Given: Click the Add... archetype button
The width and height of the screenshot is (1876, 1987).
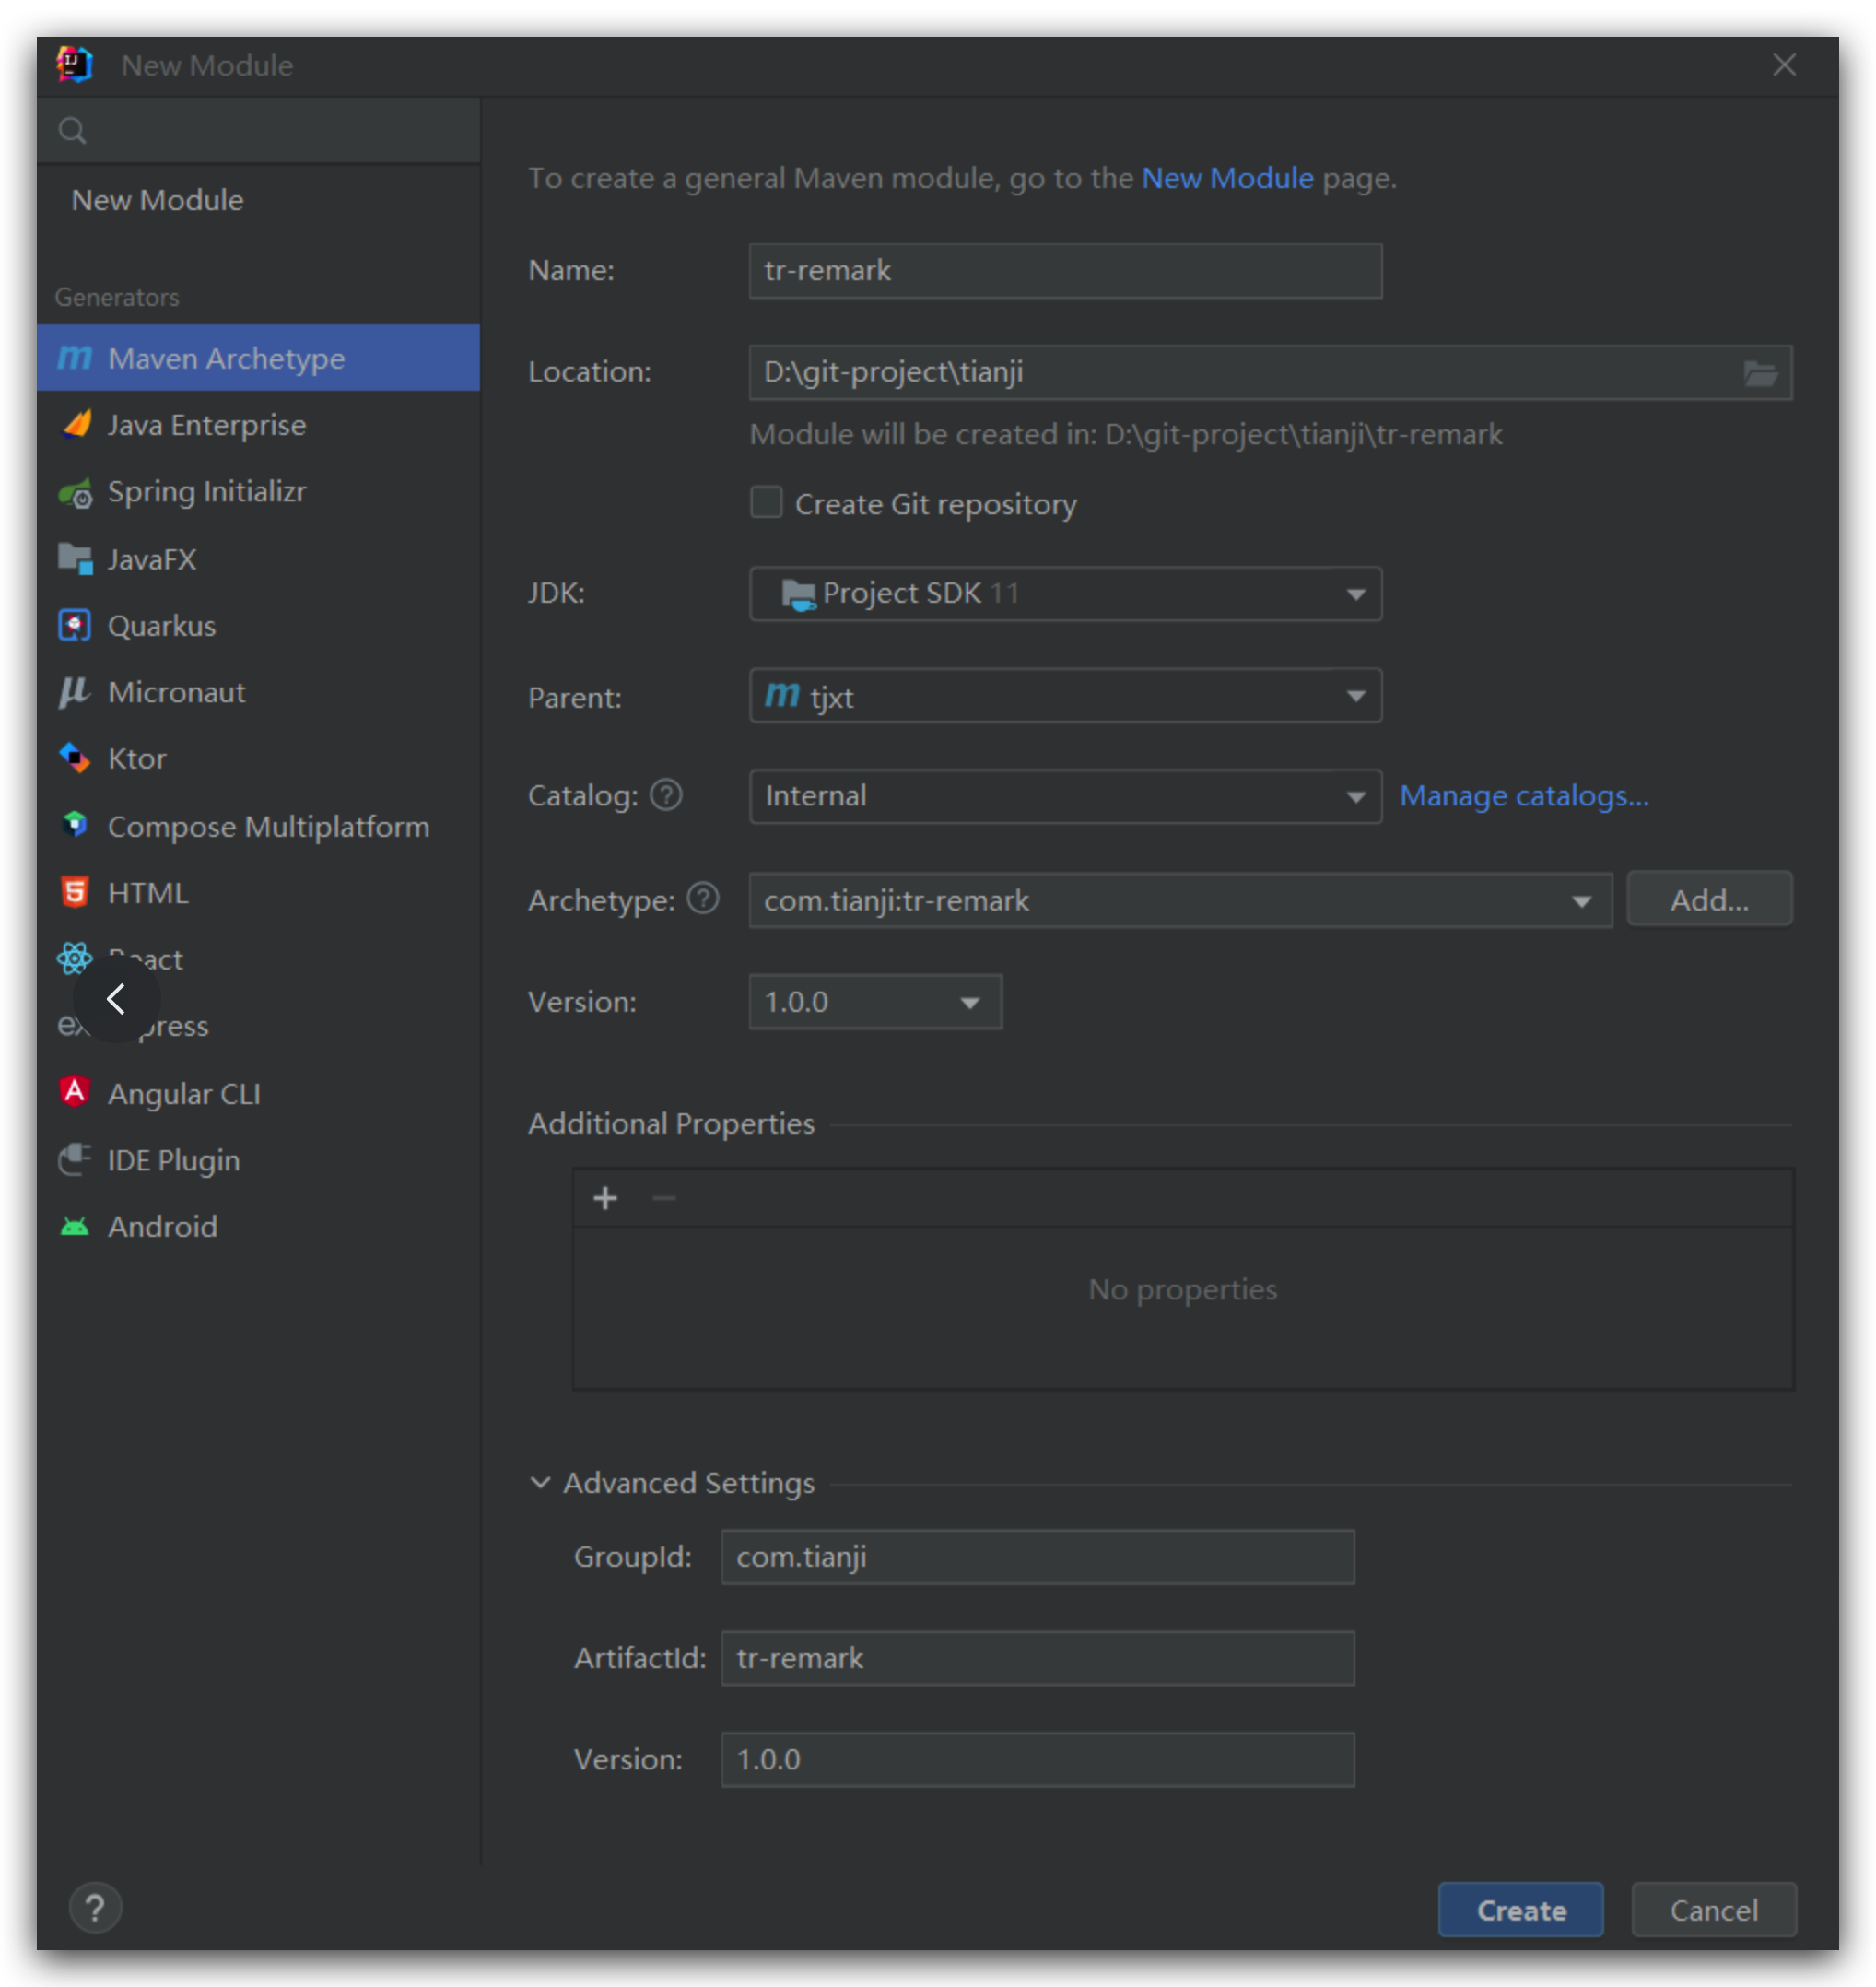Looking at the screenshot, I should point(1709,900).
